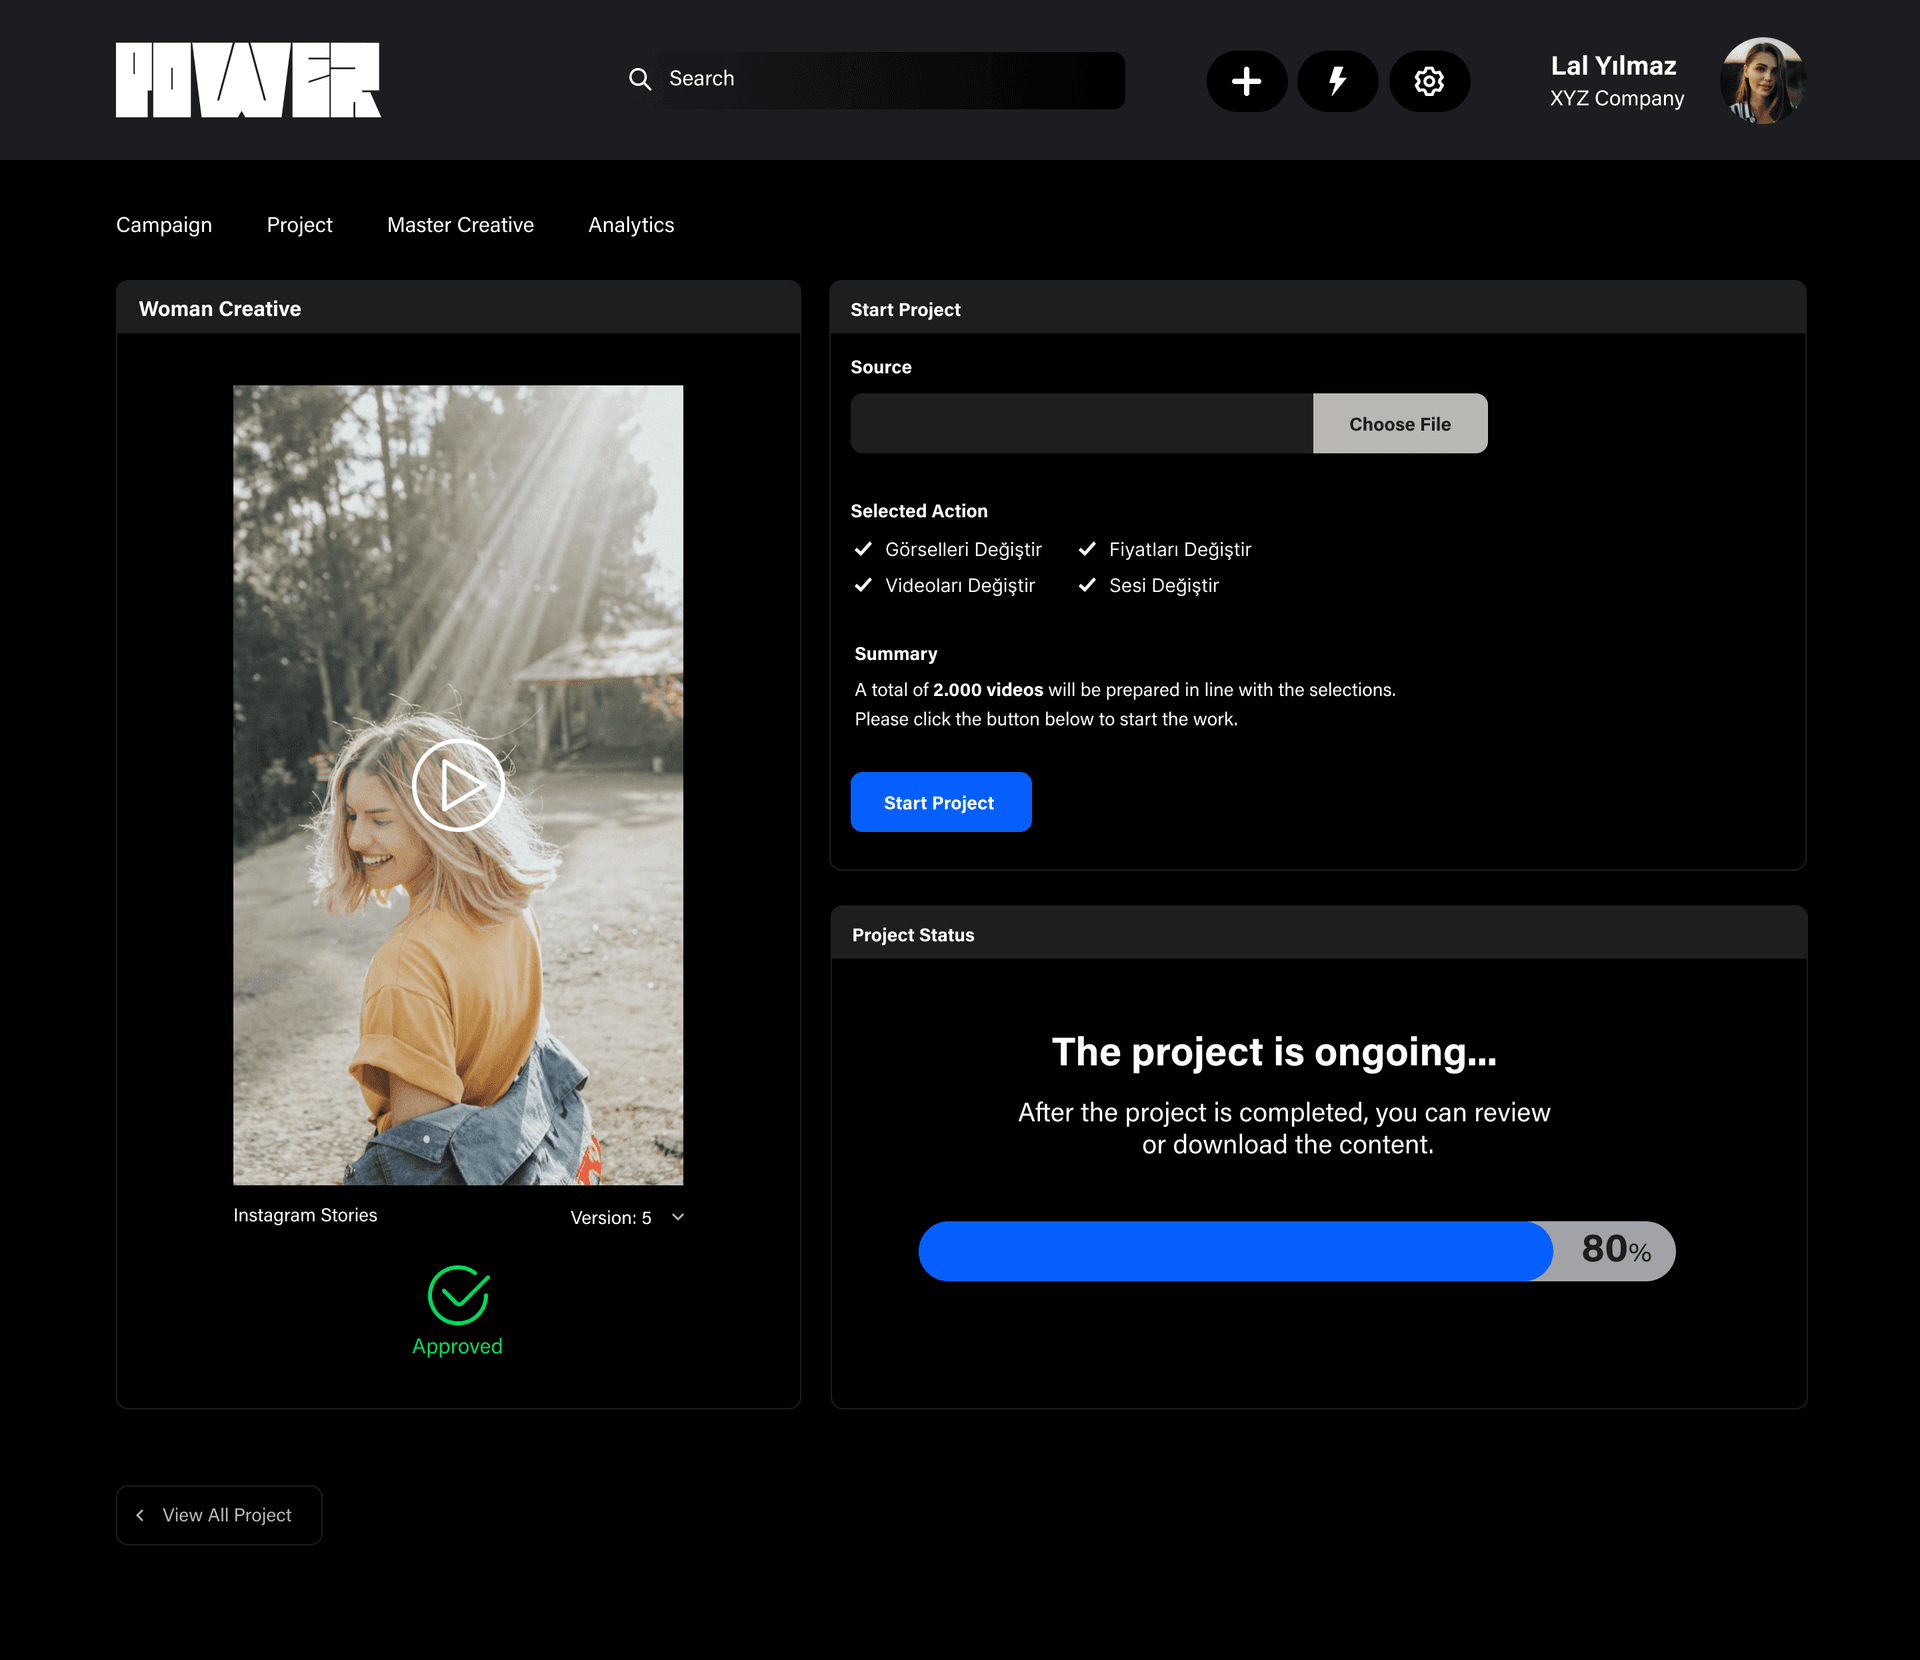Switch to the Master Creative tab
The height and width of the screenshot is (1660, 1920).
click(460, 225)
